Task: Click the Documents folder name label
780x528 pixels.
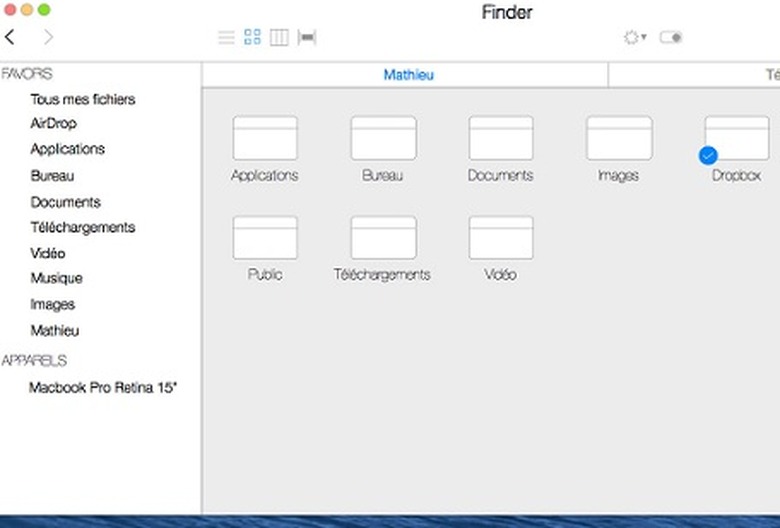Action: tap(500, 175)
